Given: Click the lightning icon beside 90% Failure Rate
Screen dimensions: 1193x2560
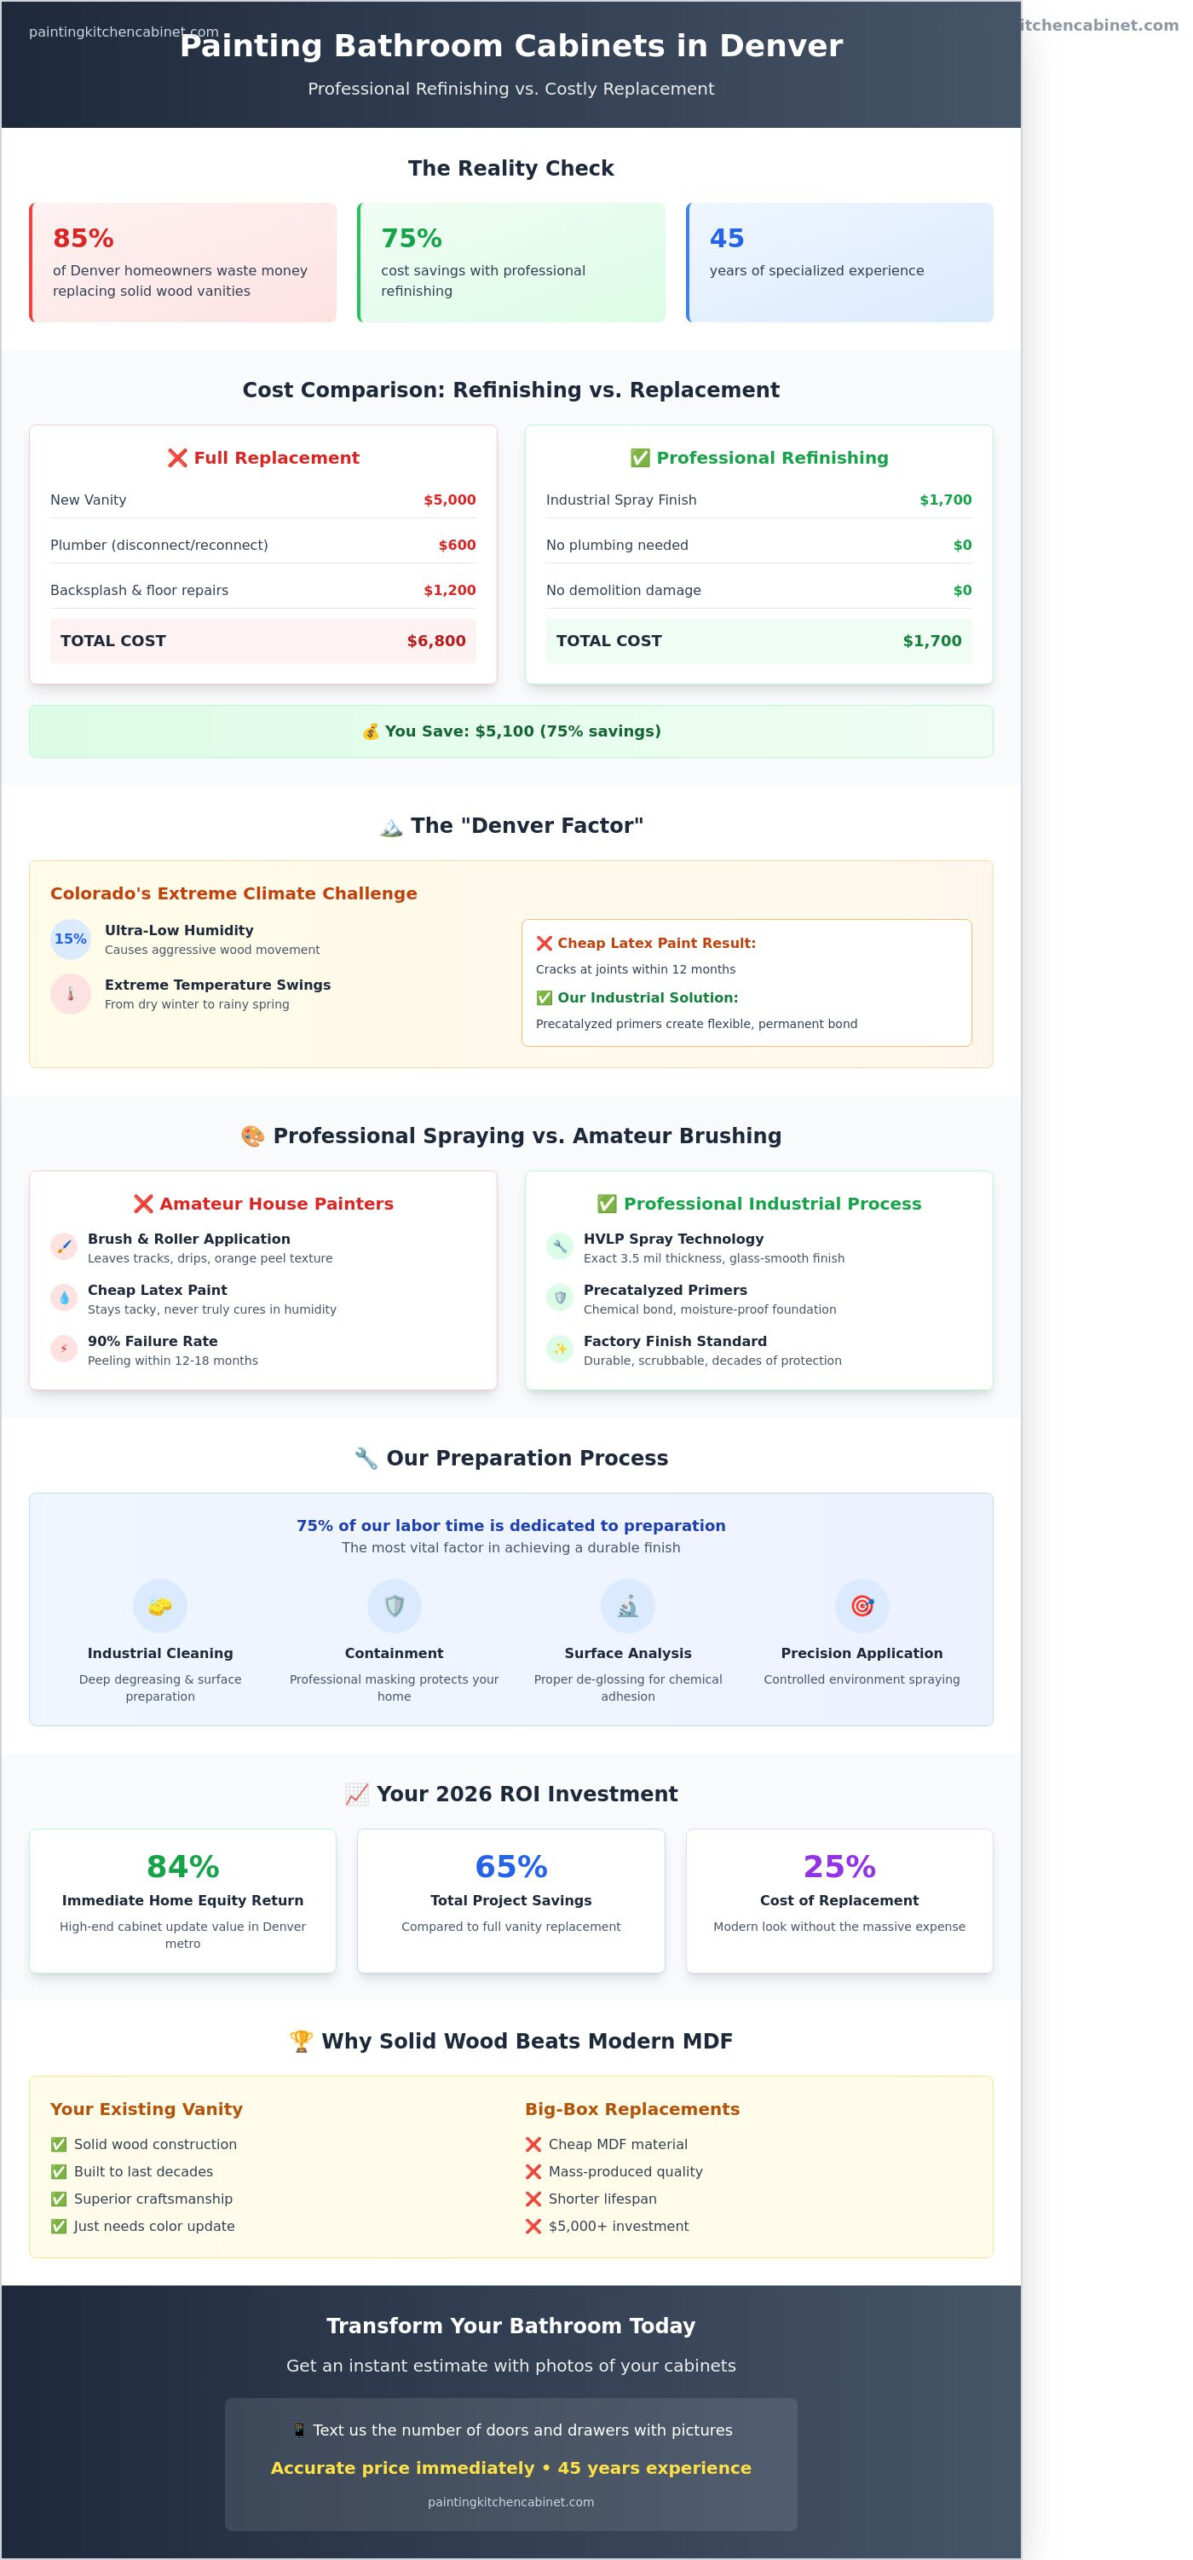Looking at the screenshot, I should click(64, 1349).
